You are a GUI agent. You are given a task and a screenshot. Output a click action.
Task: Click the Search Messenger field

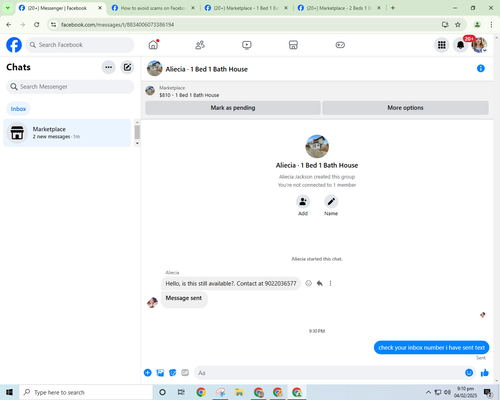point(70,87)
